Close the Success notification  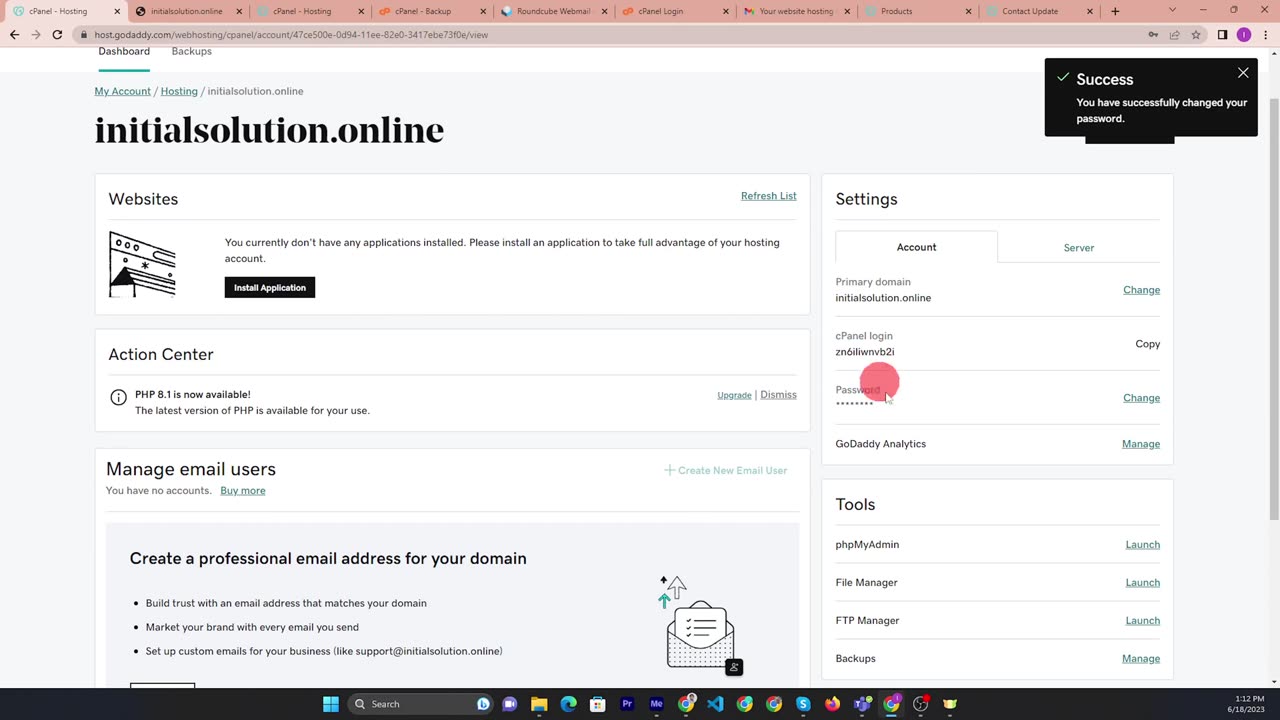1243,73
